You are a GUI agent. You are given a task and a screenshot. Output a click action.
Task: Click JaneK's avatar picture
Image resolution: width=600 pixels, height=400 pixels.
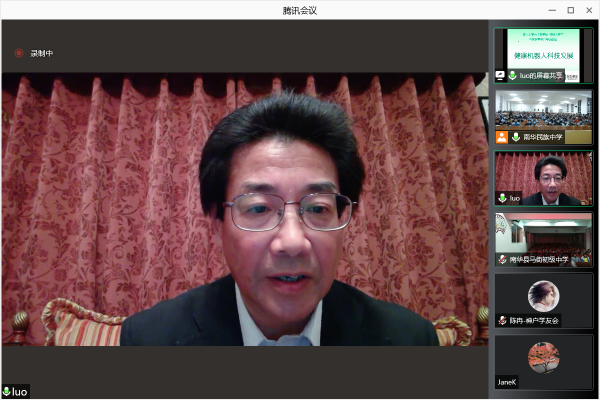(x=543, y=356)
